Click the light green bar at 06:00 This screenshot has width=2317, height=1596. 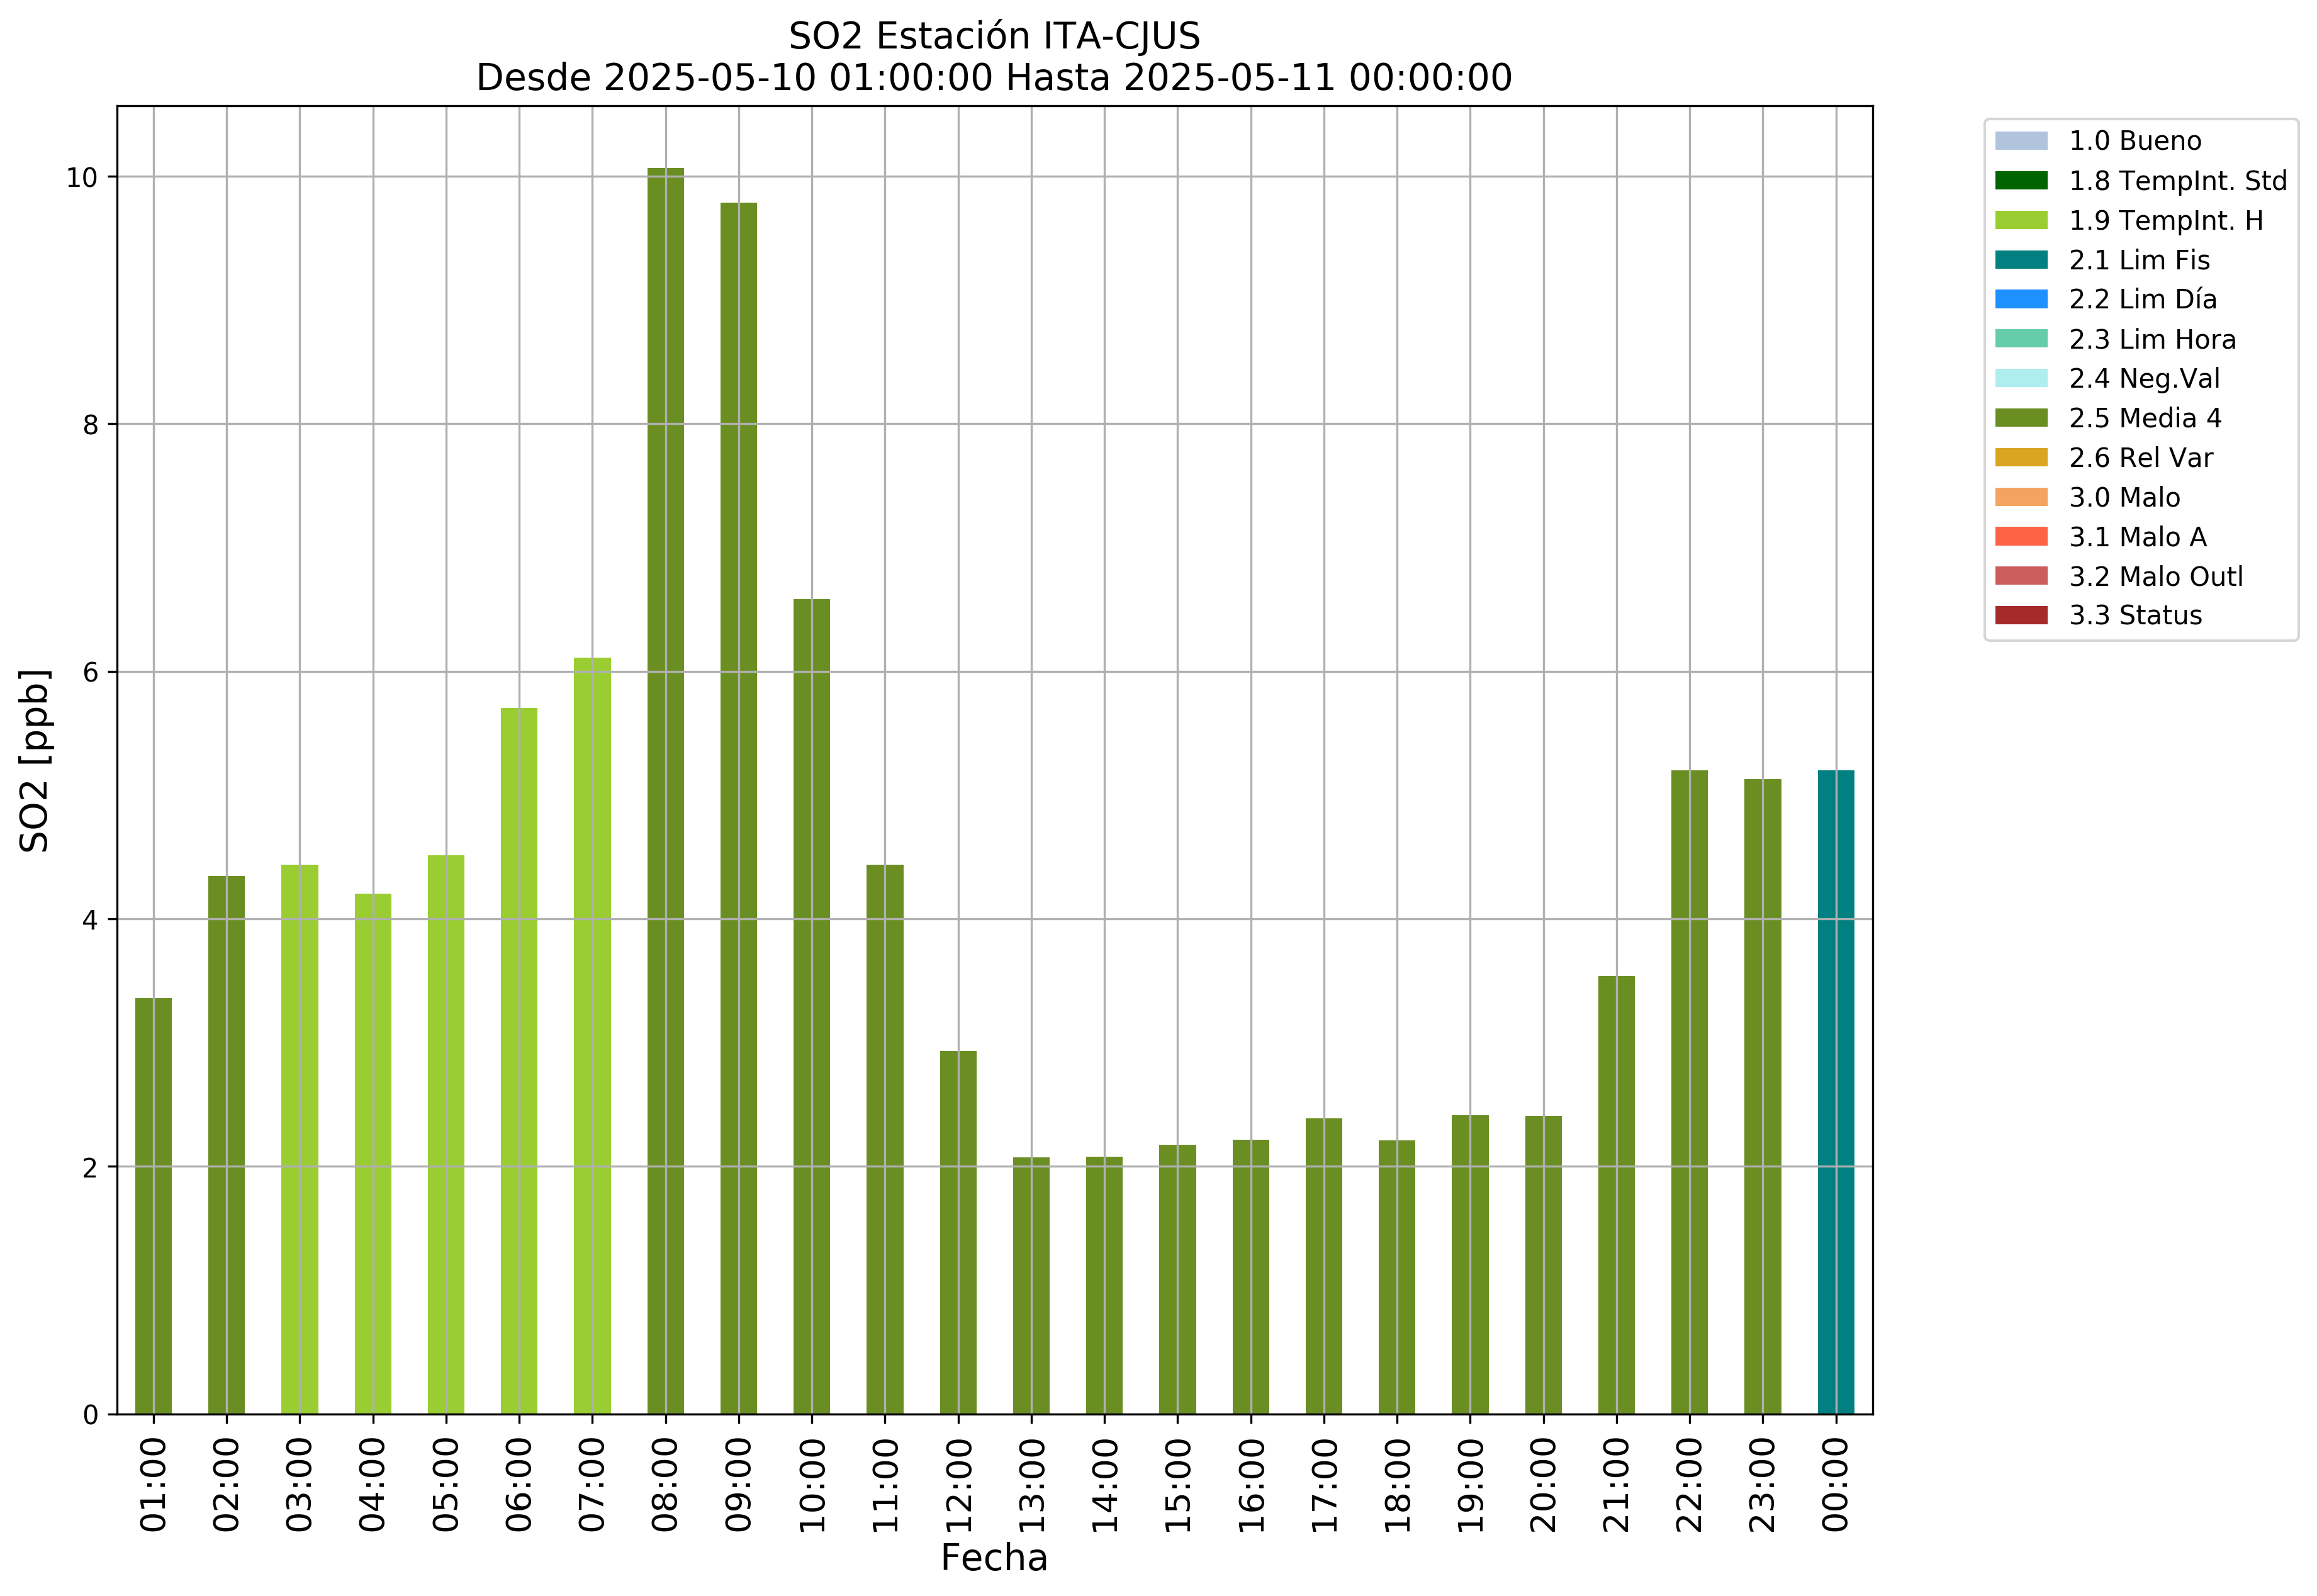[519, 1061]
